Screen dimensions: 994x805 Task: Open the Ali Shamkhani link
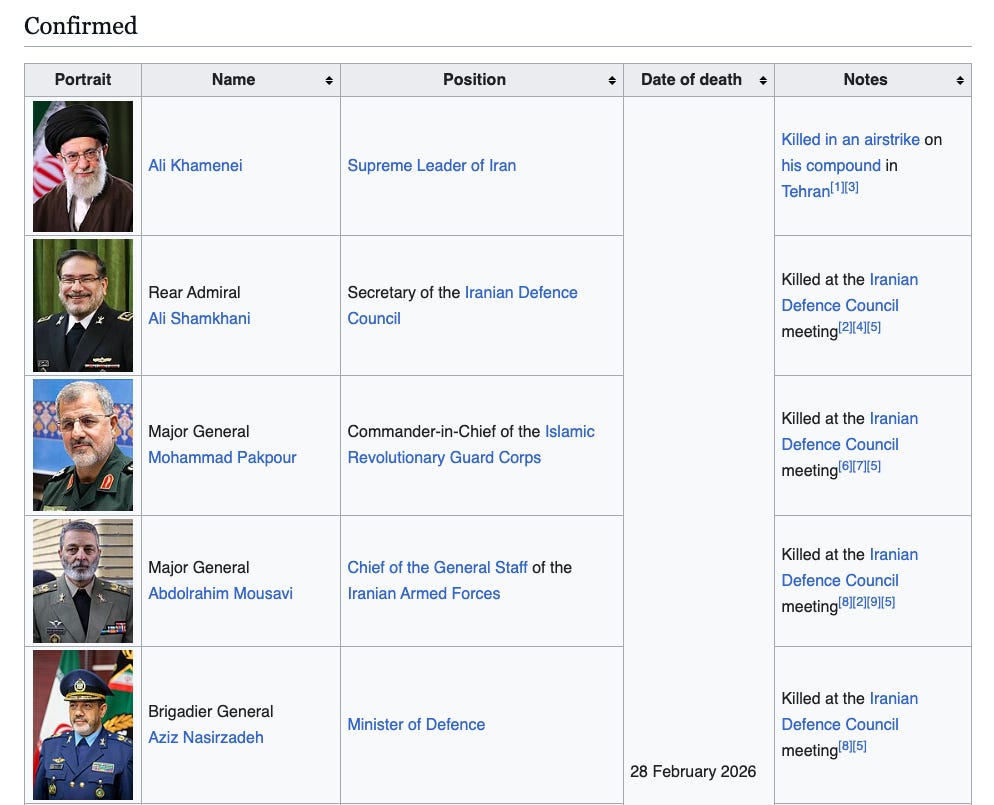(199, 318)
